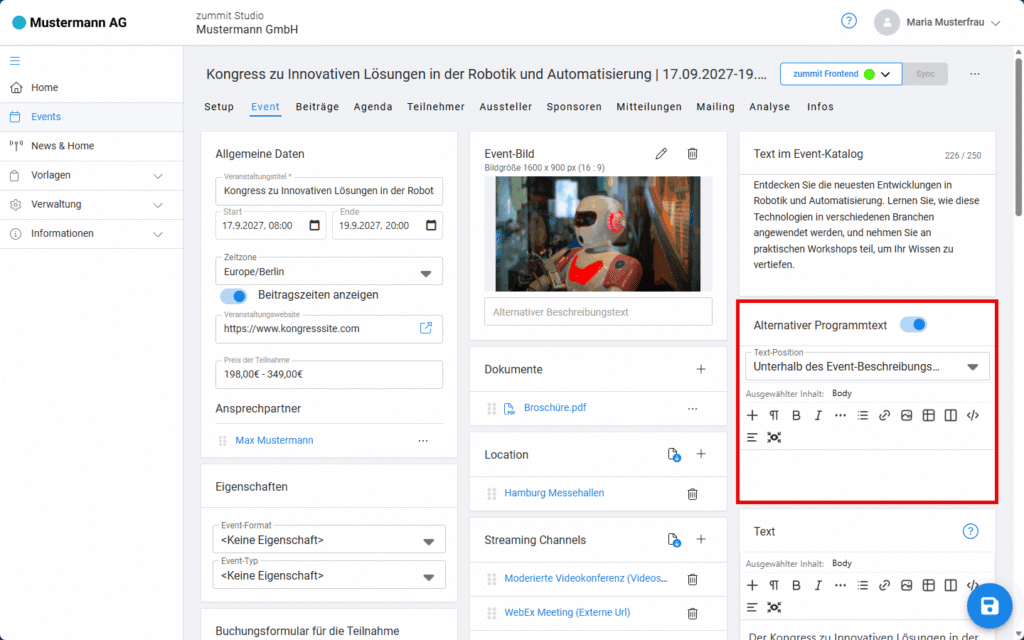This screenshot has height=640, width=1024.
Task: Remove Hamburg Messehallen with its trash icon
Action: (692, 493)
